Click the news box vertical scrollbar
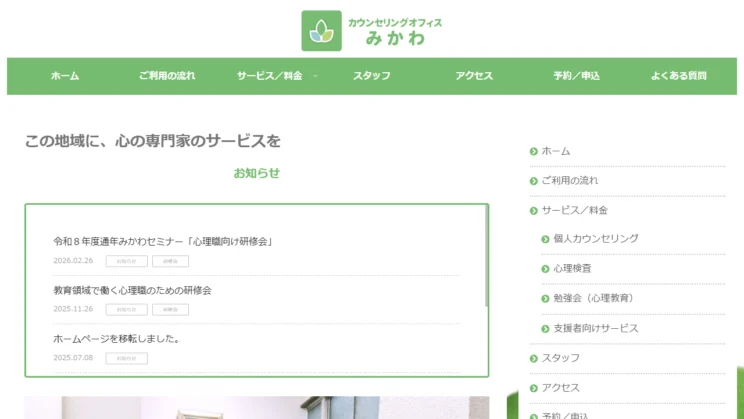Screen dimensions: 744x419 click(x=486, y=256)
